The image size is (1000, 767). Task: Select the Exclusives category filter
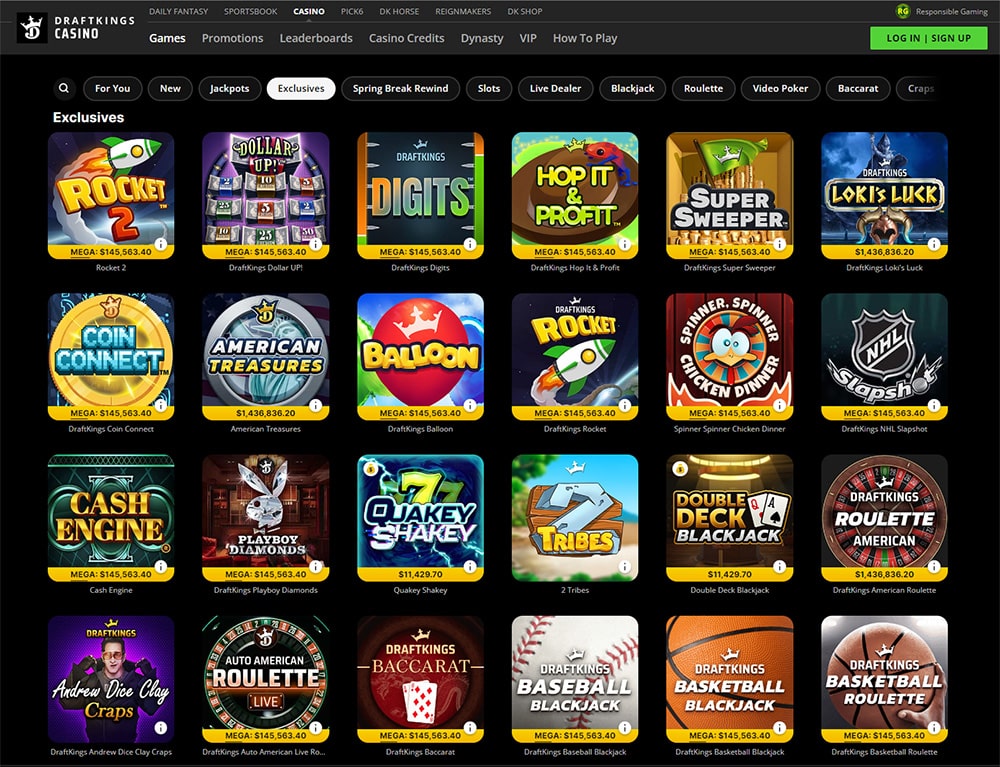pyautogui.click(x=301, y=89)
